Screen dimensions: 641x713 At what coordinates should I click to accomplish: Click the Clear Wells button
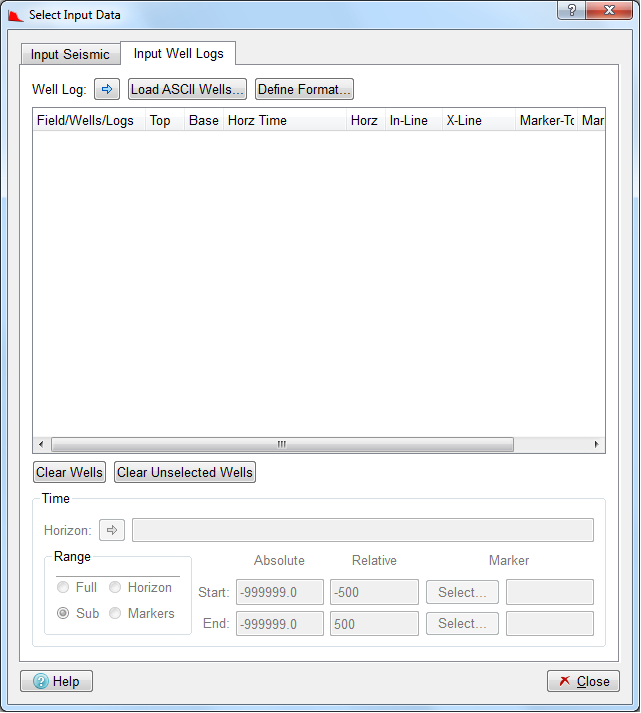tap(70, 472)
